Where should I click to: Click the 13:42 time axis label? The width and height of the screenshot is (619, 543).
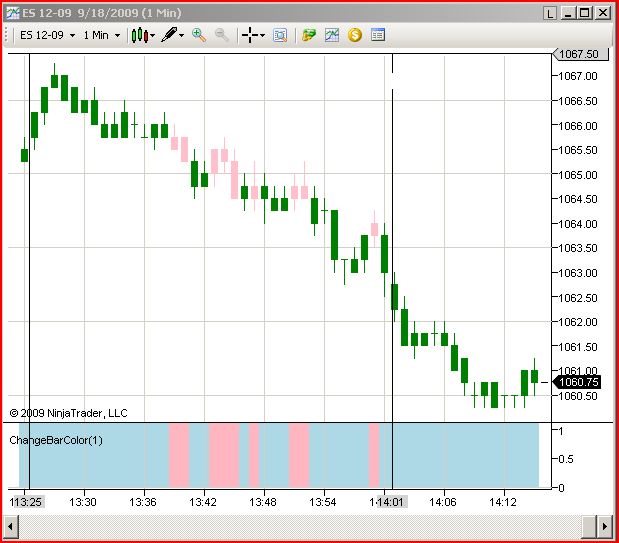[203, 502]
